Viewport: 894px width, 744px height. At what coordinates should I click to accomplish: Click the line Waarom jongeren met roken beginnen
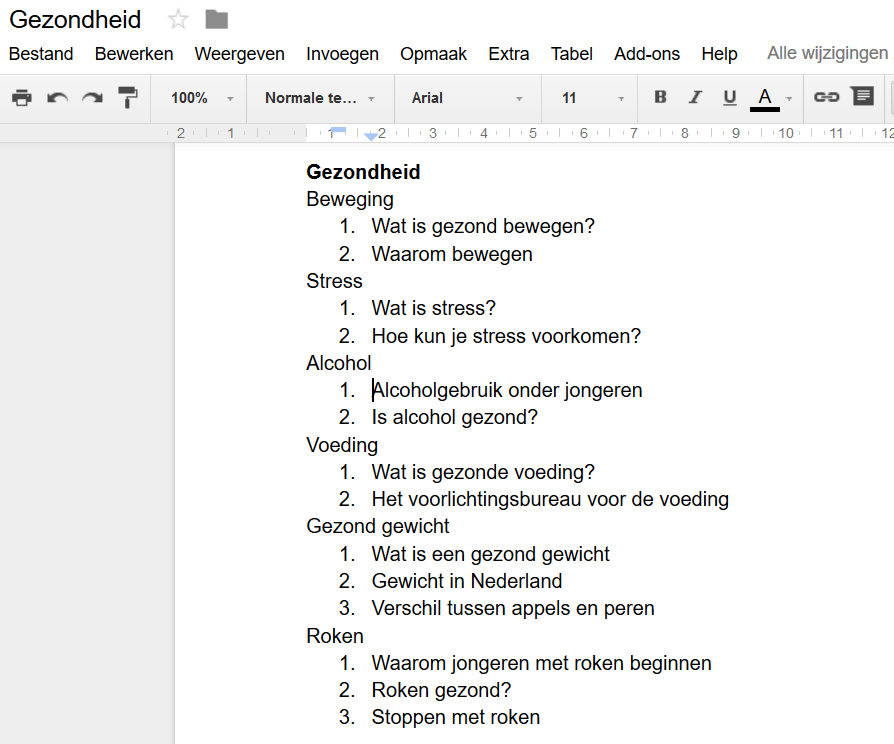[542, 664]
